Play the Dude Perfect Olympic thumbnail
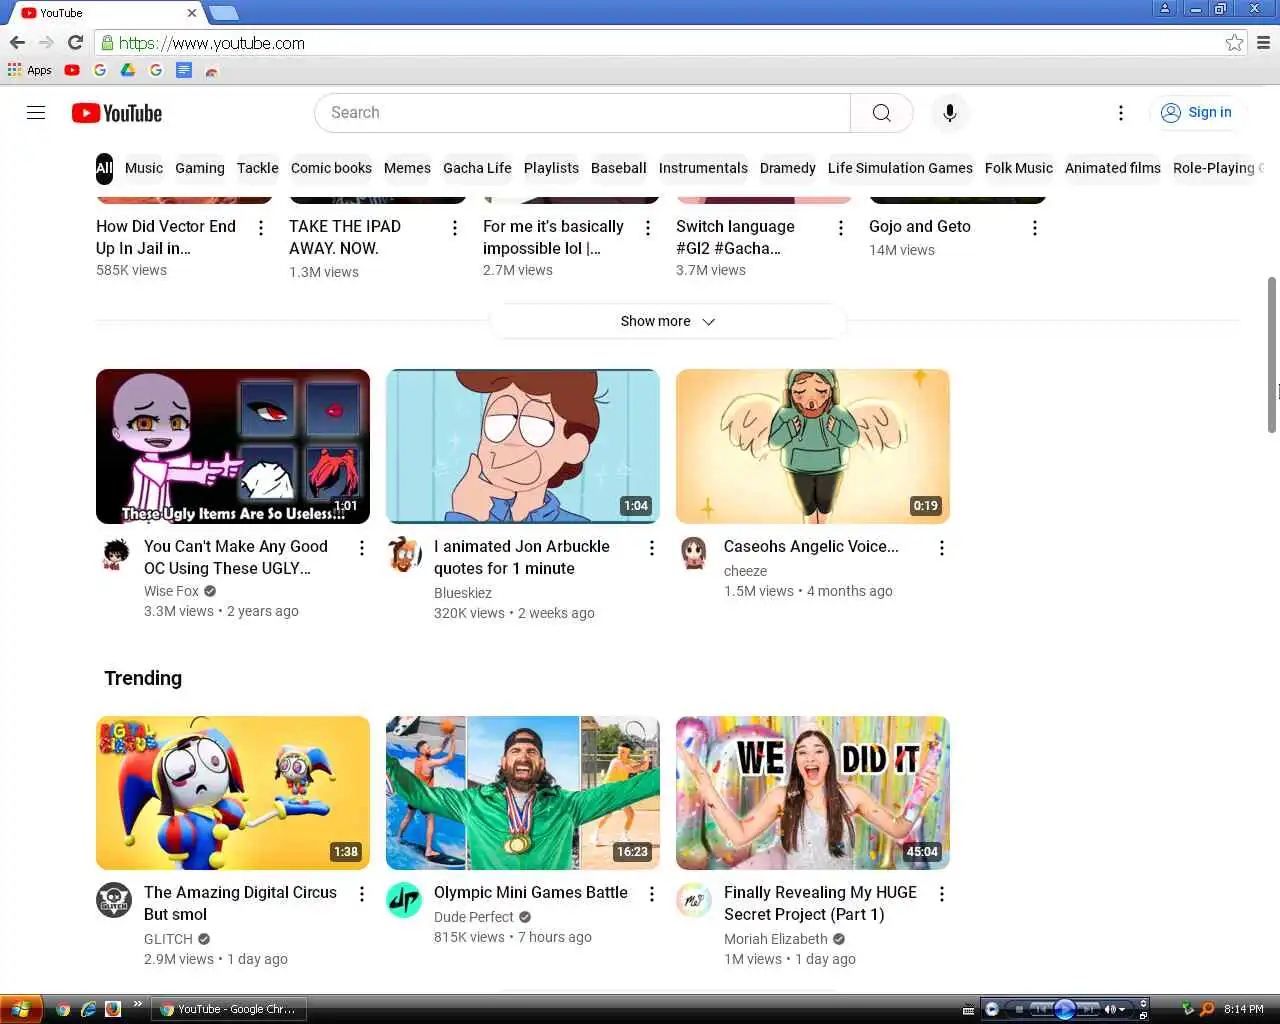 [523, 793]
